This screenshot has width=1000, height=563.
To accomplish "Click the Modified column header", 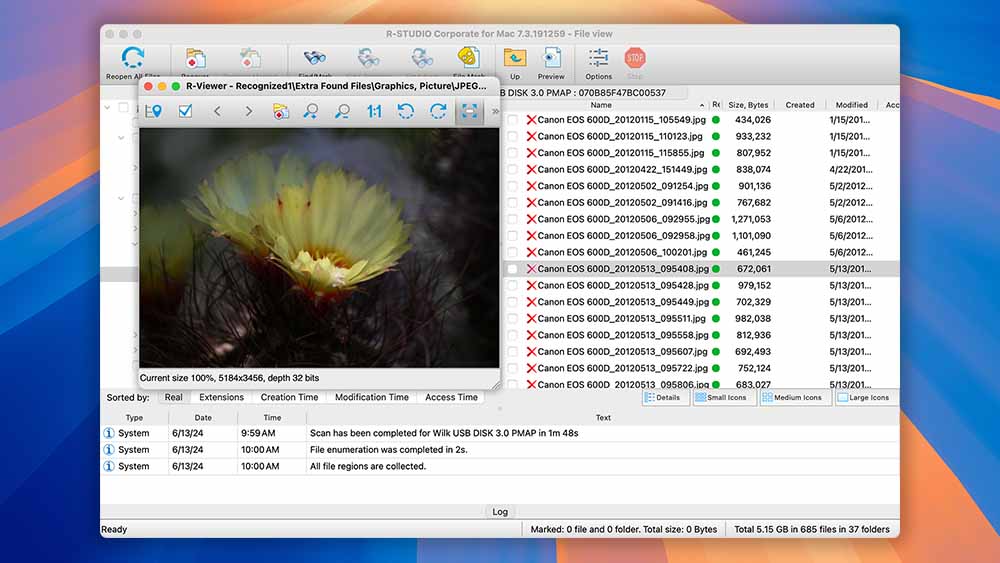I will (851, 105).
